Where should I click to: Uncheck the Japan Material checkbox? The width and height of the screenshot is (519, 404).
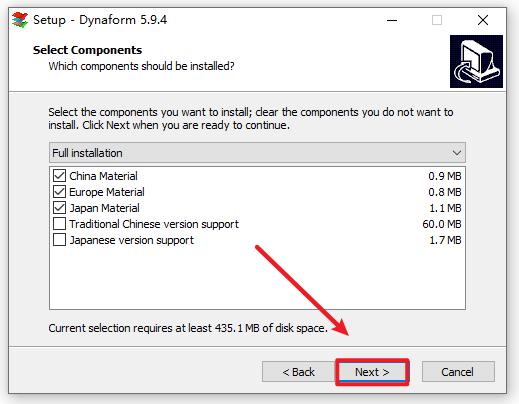pos(59,208)
